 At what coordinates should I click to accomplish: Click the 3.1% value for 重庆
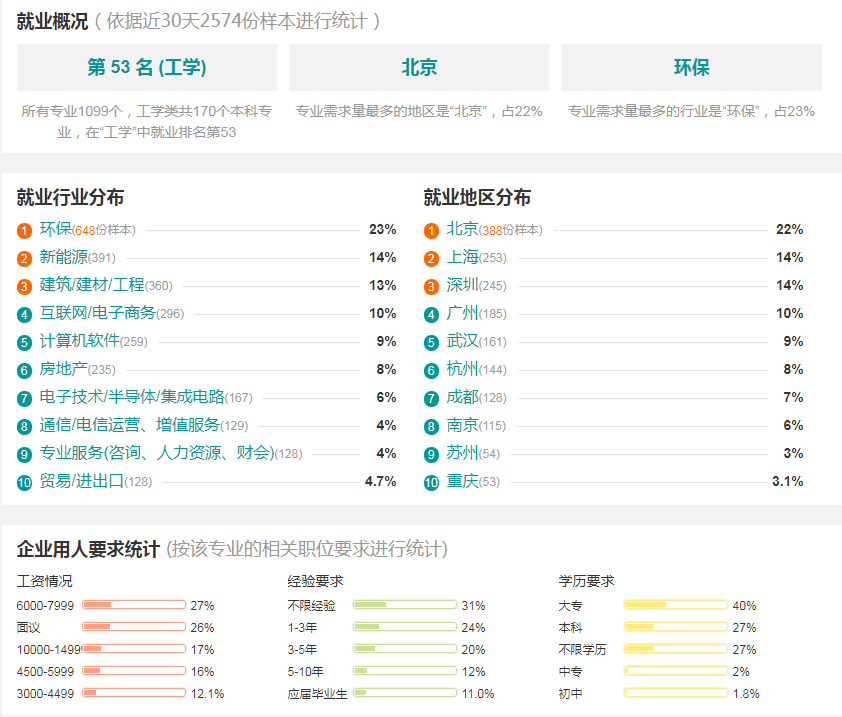(x=788, y=481)
